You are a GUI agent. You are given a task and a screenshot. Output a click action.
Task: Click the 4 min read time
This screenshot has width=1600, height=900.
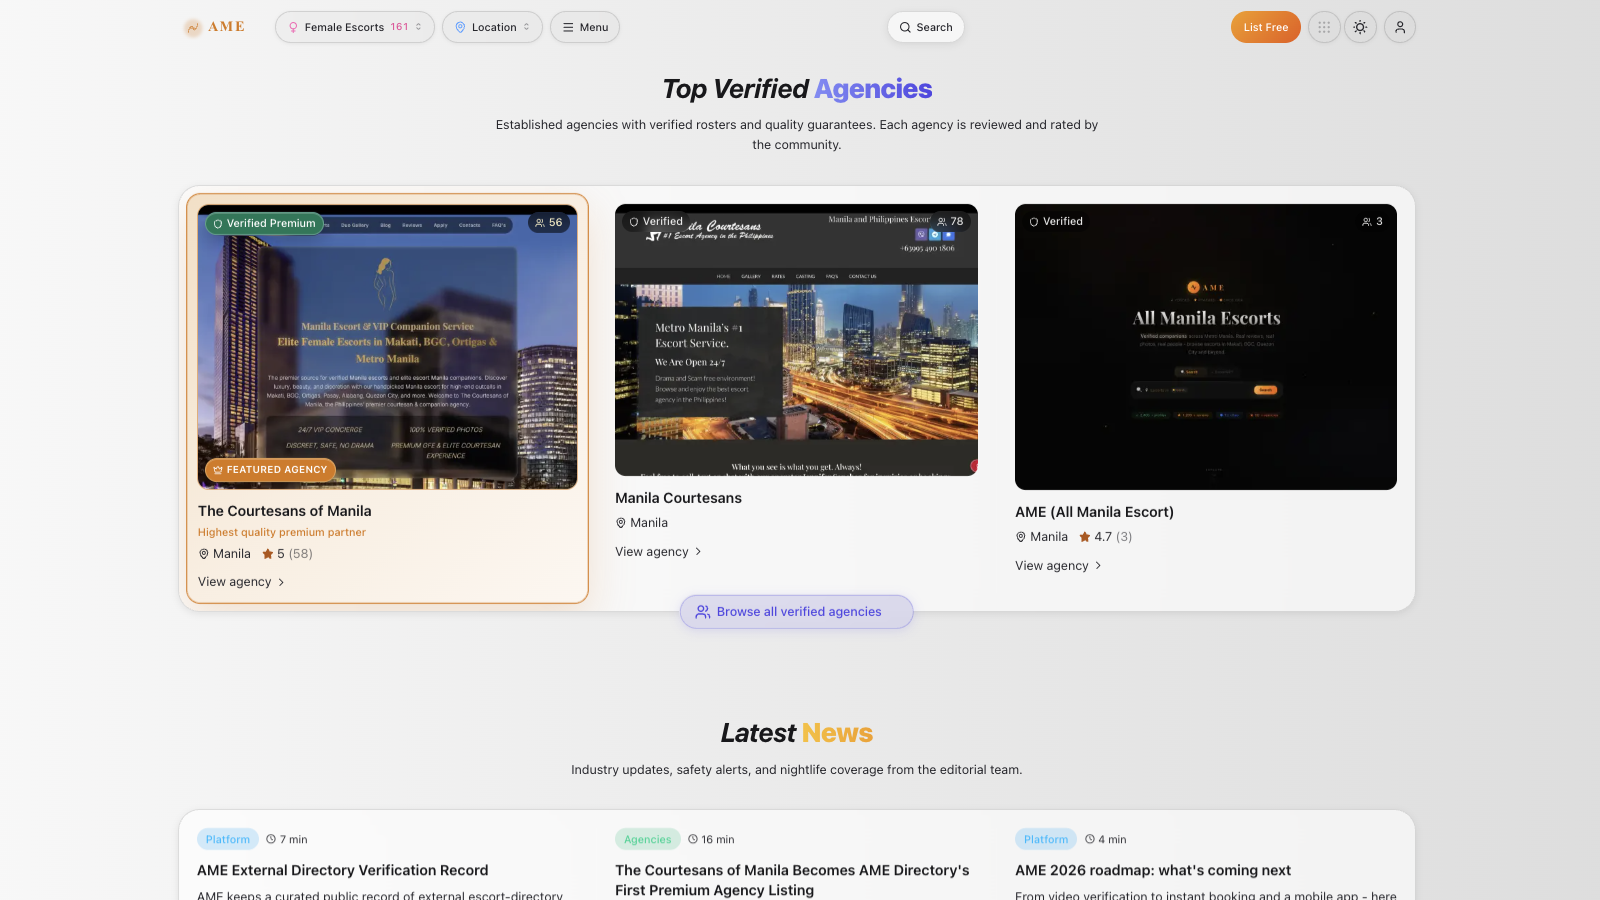click(x=1106, y=840)
